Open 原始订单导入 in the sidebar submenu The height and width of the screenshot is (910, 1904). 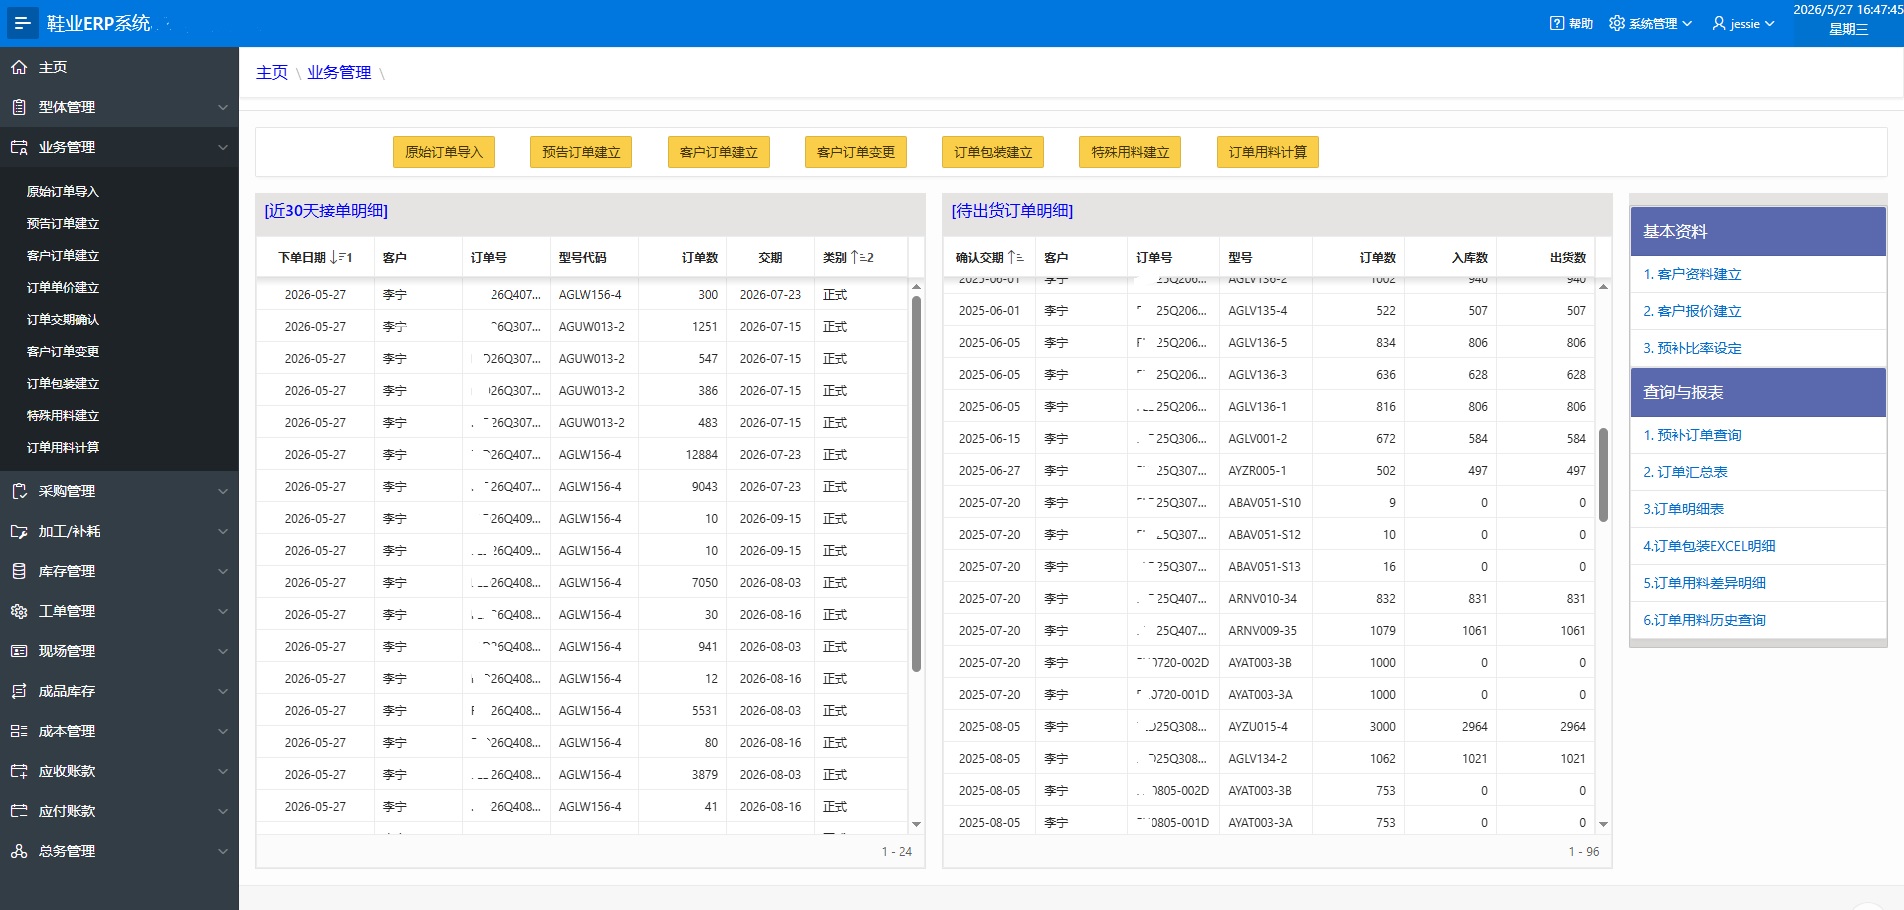[x=63, y=191]
